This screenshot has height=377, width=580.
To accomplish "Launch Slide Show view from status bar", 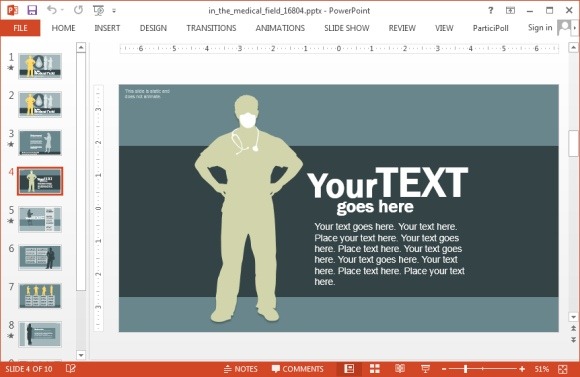I will coord(425,368).
